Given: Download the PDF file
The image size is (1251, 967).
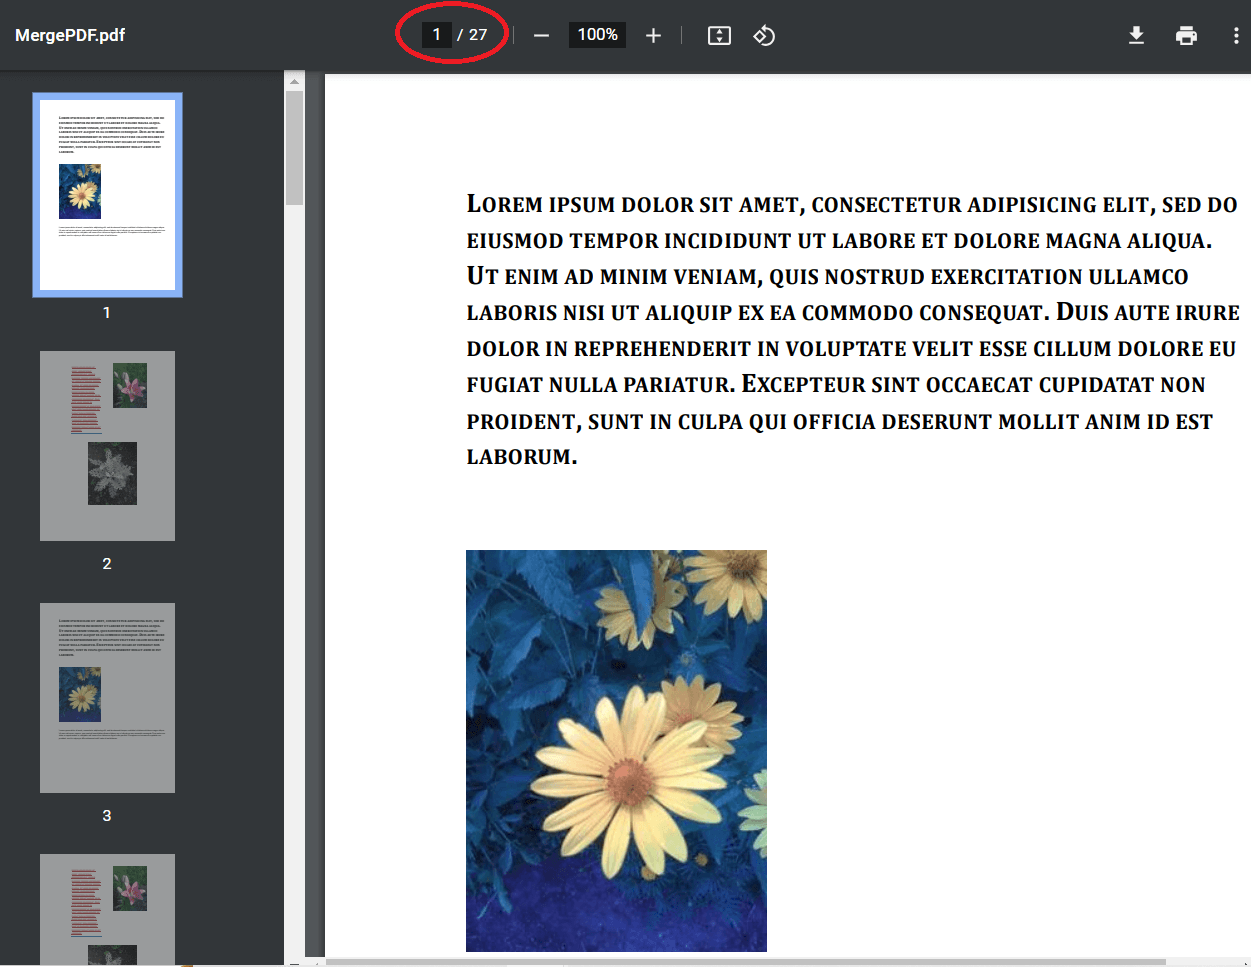Looking at the screenshot, I should 1136,35.
